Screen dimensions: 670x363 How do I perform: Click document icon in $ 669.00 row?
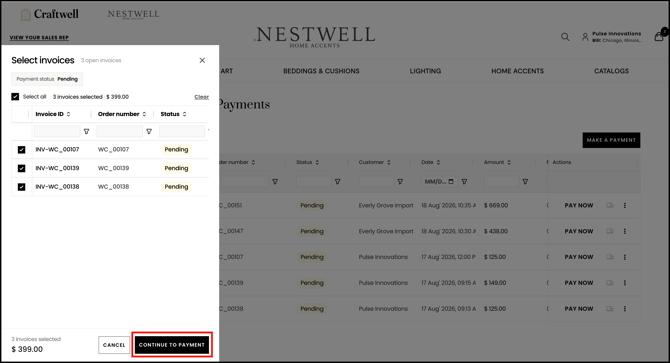[x=610, y=205]
